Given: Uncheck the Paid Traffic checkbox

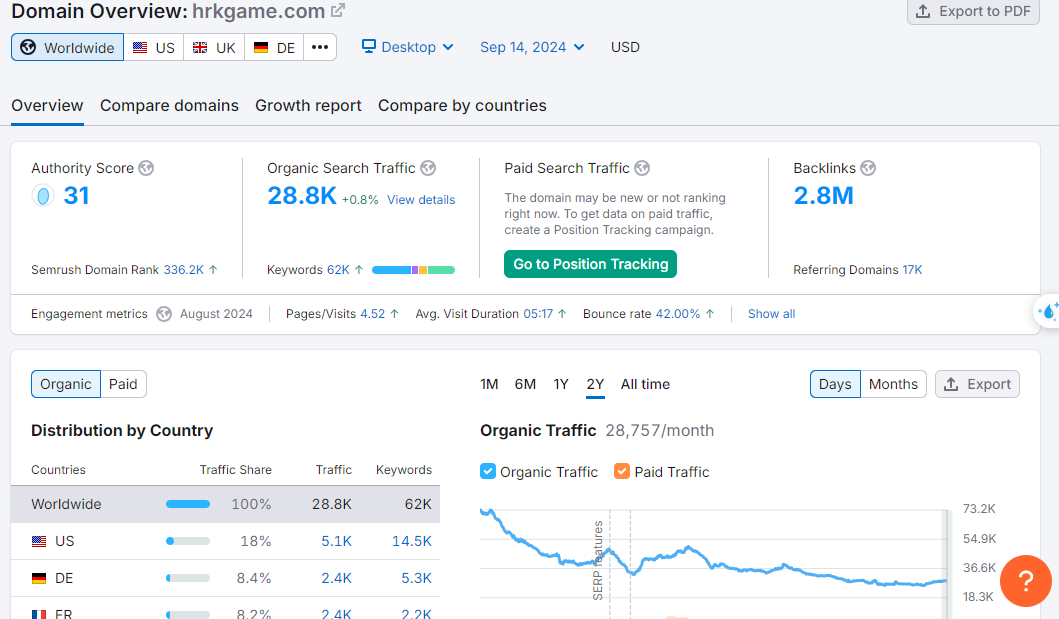Looking at the screenshot, I should [622, 471].
